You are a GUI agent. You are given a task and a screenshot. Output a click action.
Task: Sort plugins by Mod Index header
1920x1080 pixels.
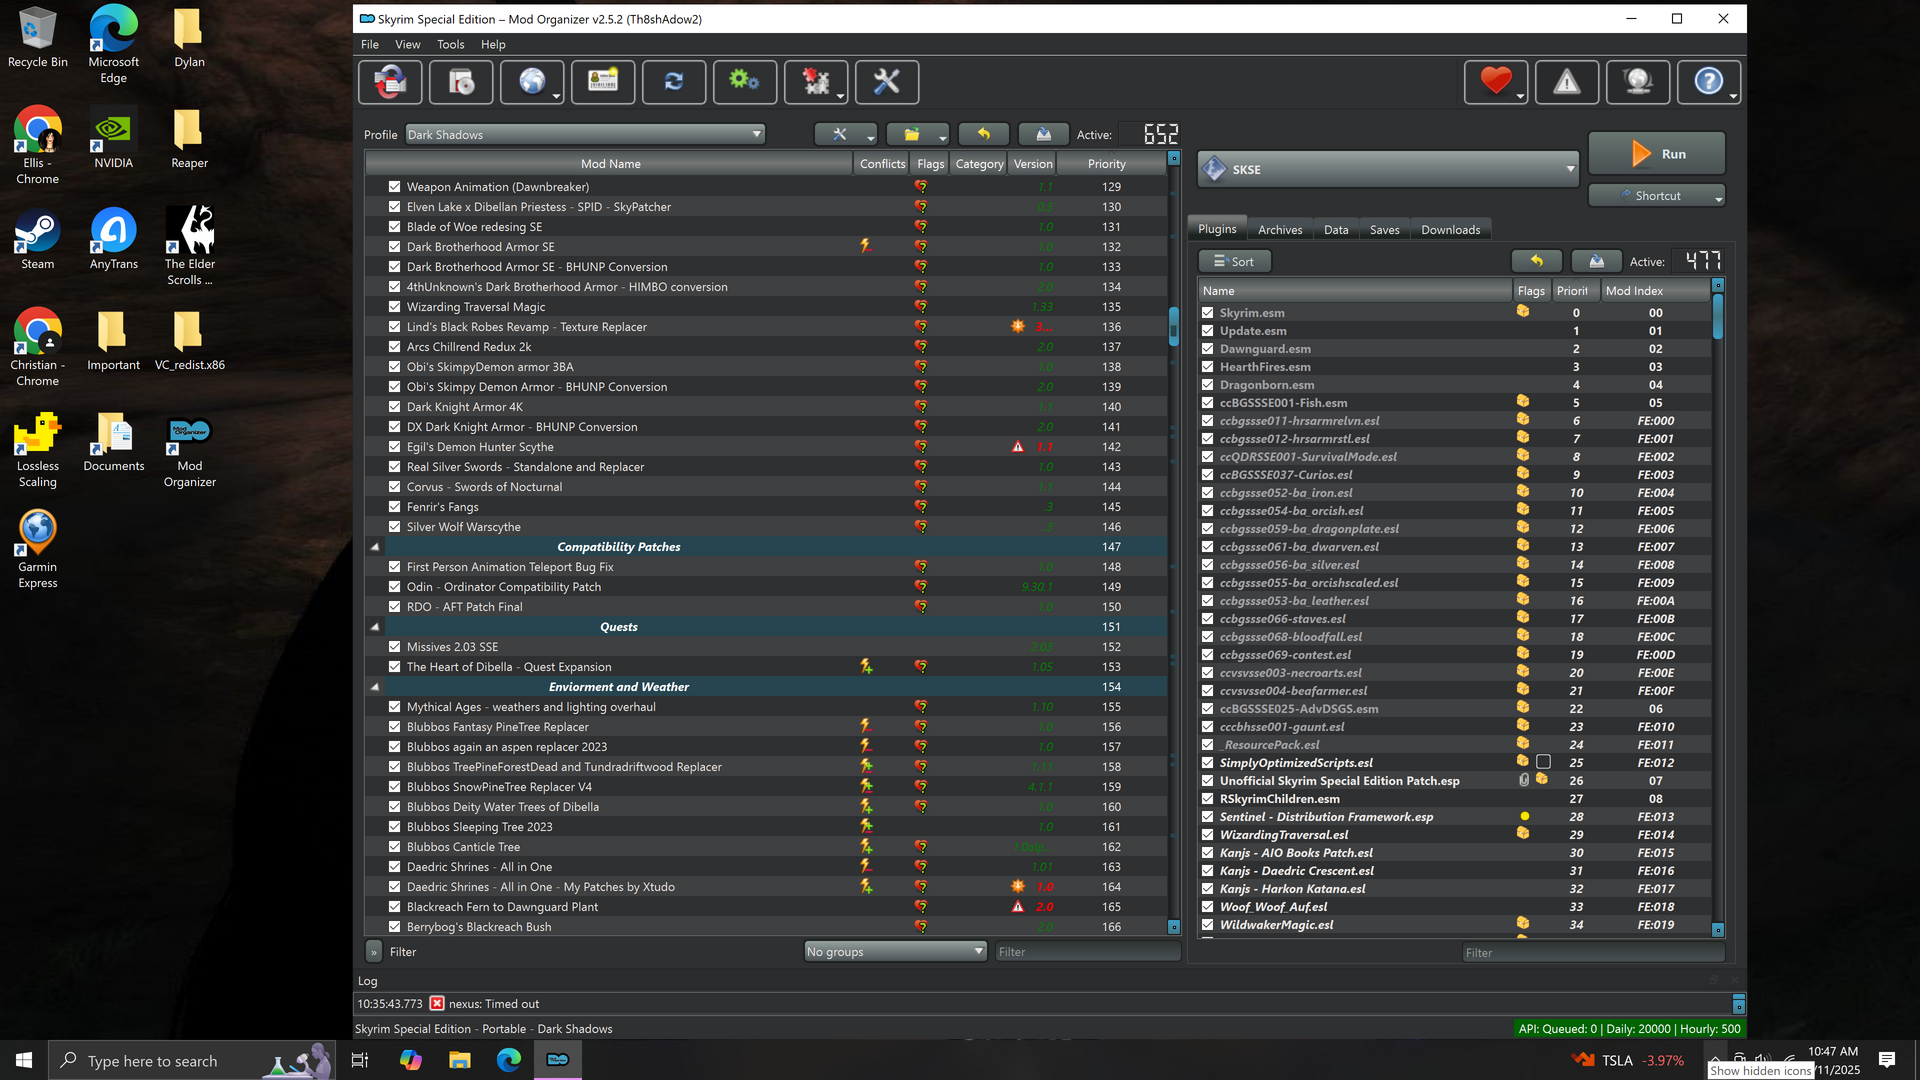(1656, 290)
